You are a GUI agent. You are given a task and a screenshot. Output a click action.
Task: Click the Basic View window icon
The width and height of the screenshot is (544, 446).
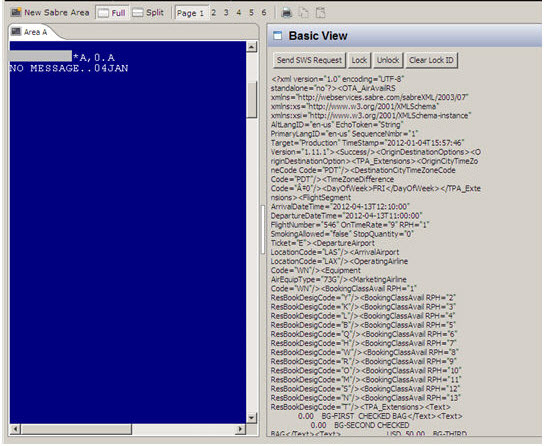pos(278,36)
